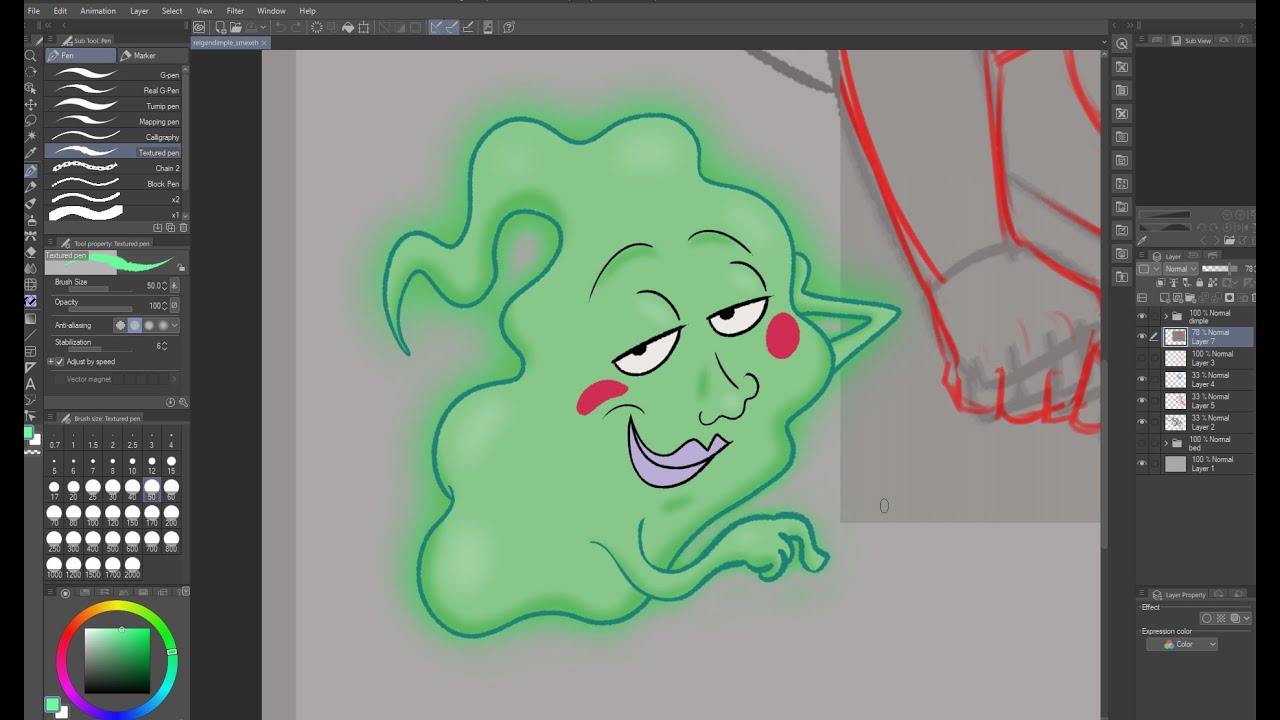This screenshot has height=720, width=1280.
Task: Choose the G-pen sub tool
Action: click(x=113, y=75)
